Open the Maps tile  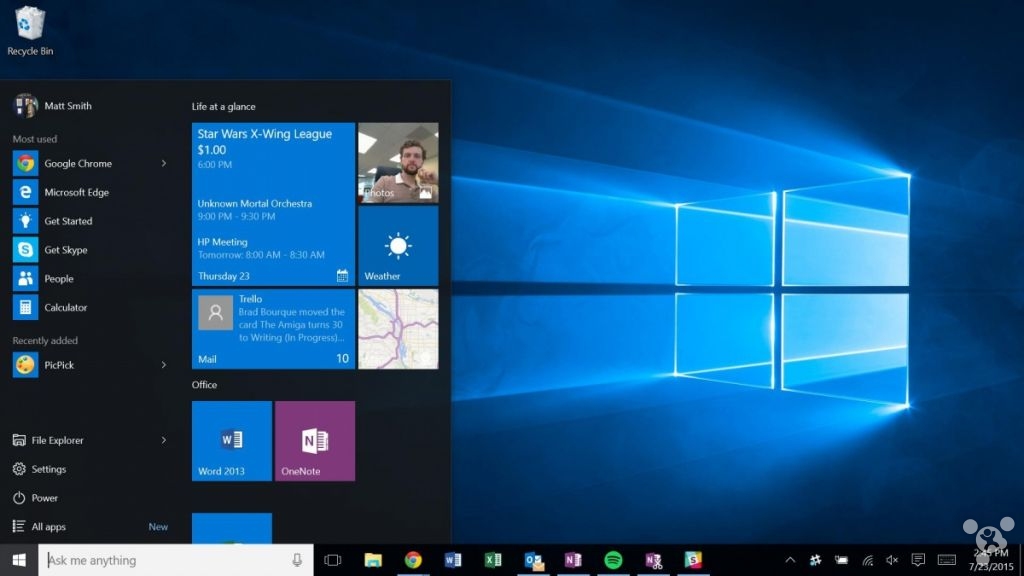tap(398, 329)
